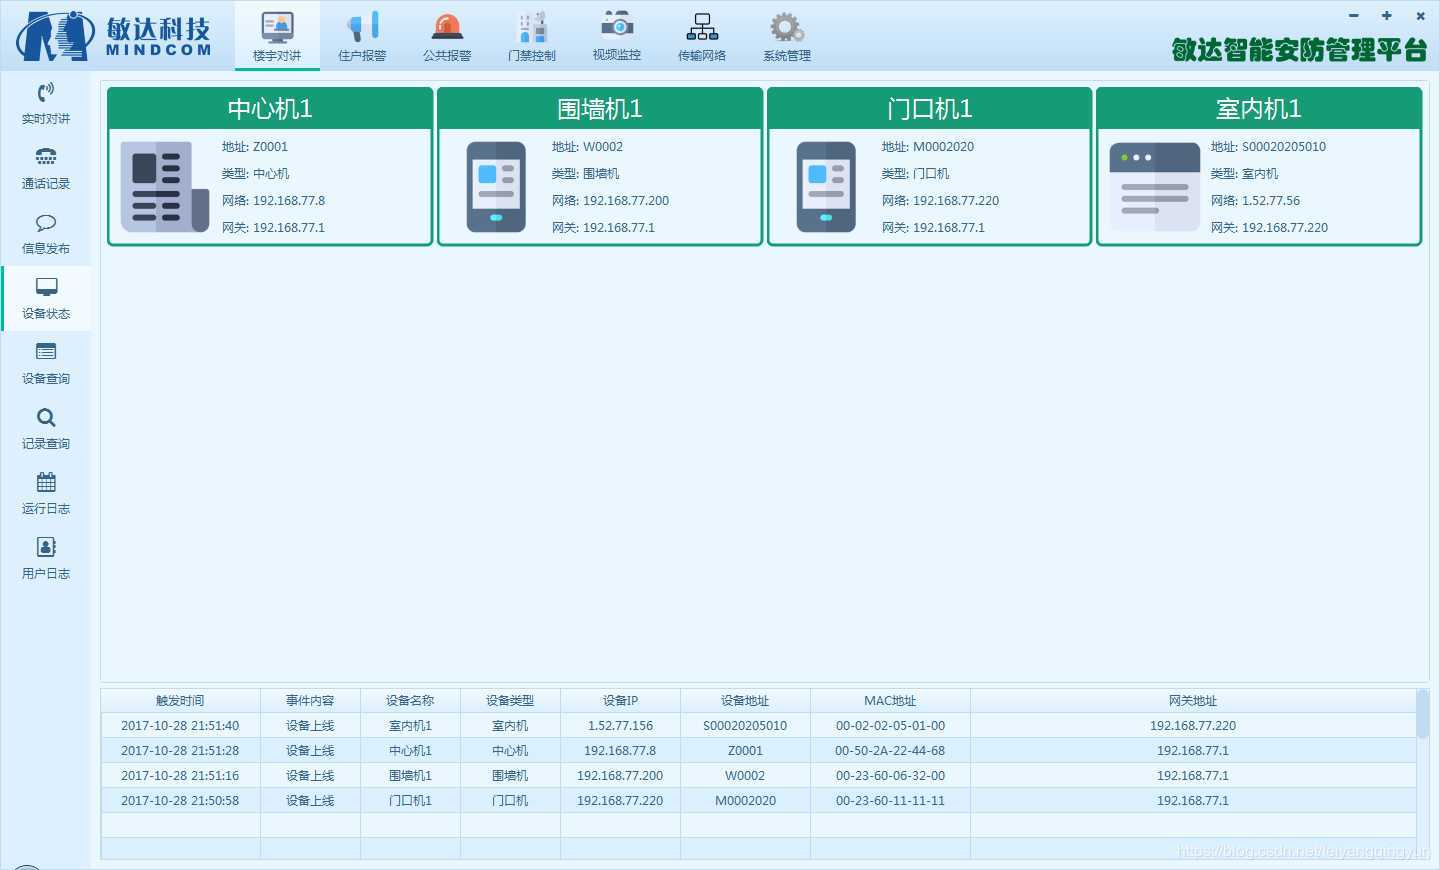Image resolution: width=1440 pixels, height=870 pixels.
Task: Select 信息发布 in the sidebar
Action: 46,233
